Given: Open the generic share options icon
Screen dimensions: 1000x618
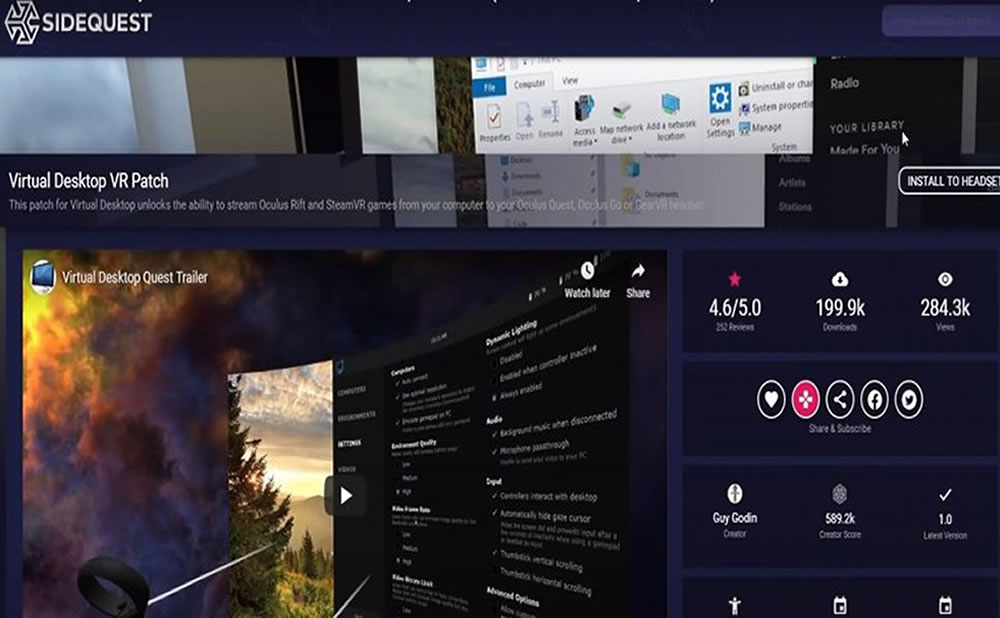Looking at the screenshot, I should (x=838, y=399).
